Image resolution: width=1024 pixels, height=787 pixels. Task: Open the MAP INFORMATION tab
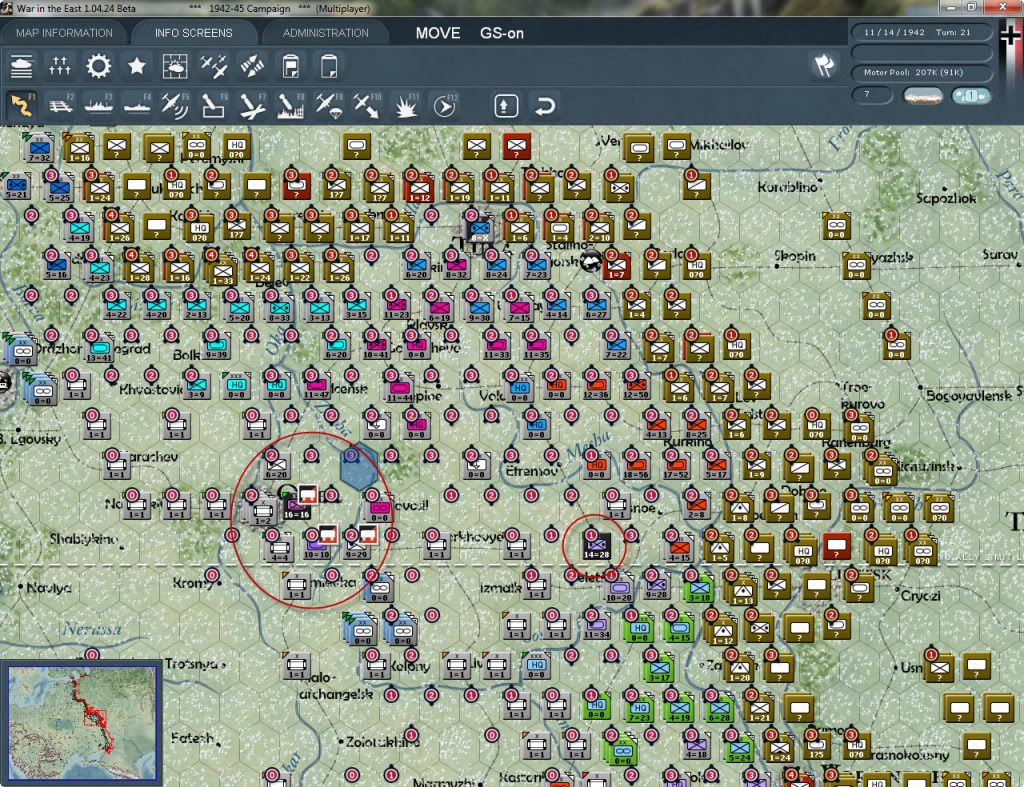tap(64, 33)
